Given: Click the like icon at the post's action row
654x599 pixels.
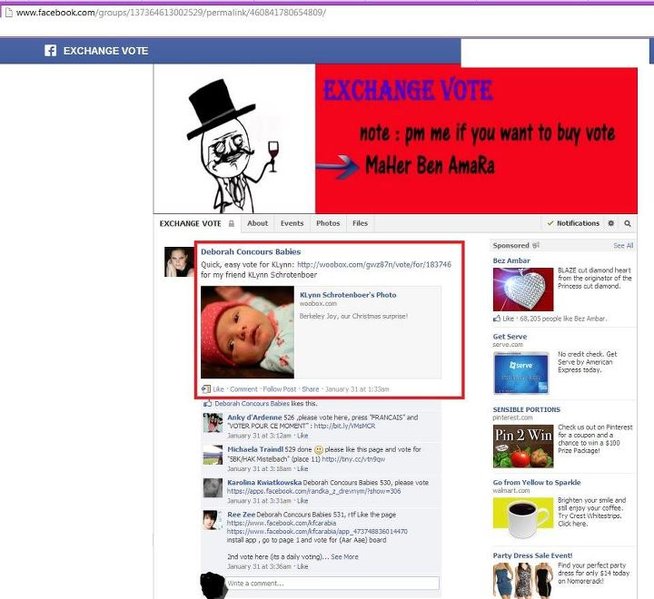Looking at the screenshot, I should (206, 389).
